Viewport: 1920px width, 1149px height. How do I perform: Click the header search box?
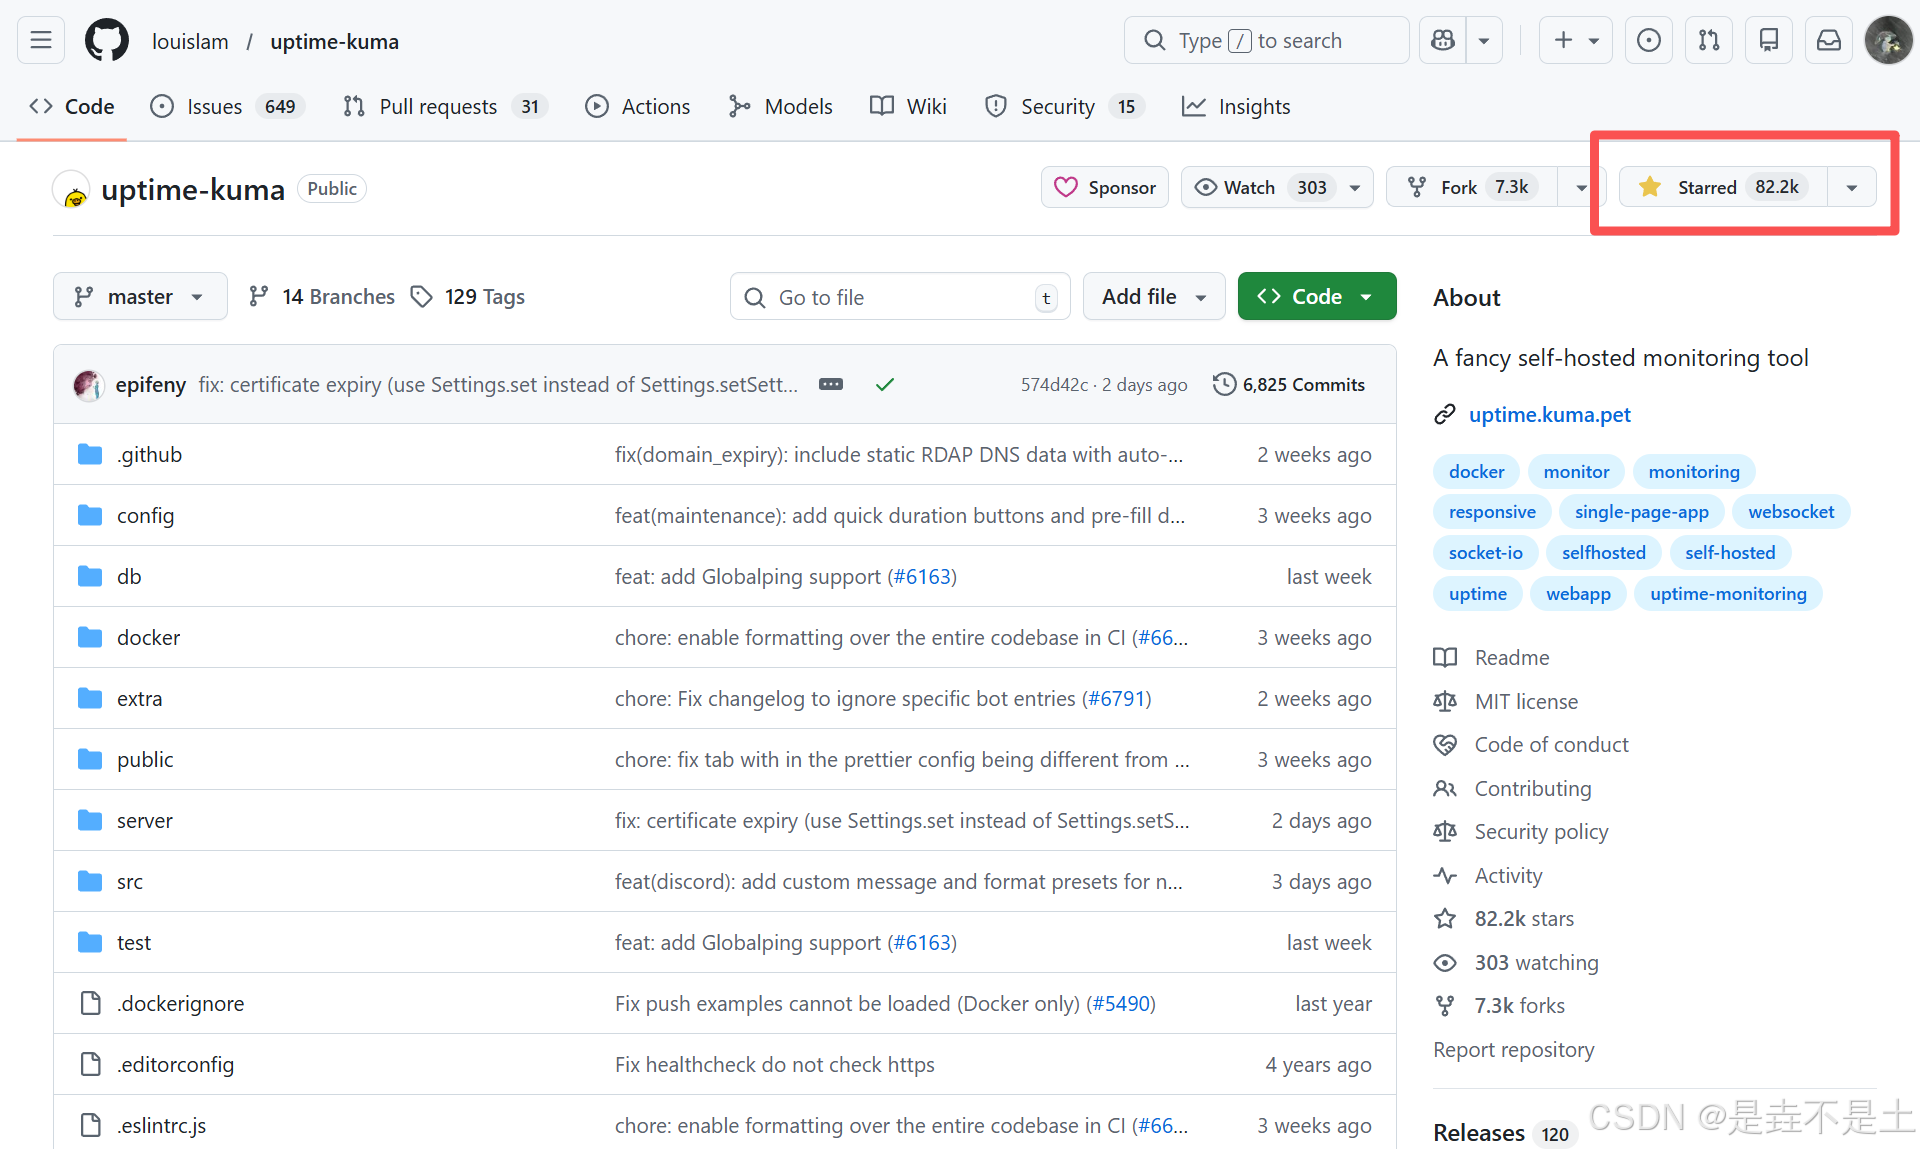(1266, 41)
